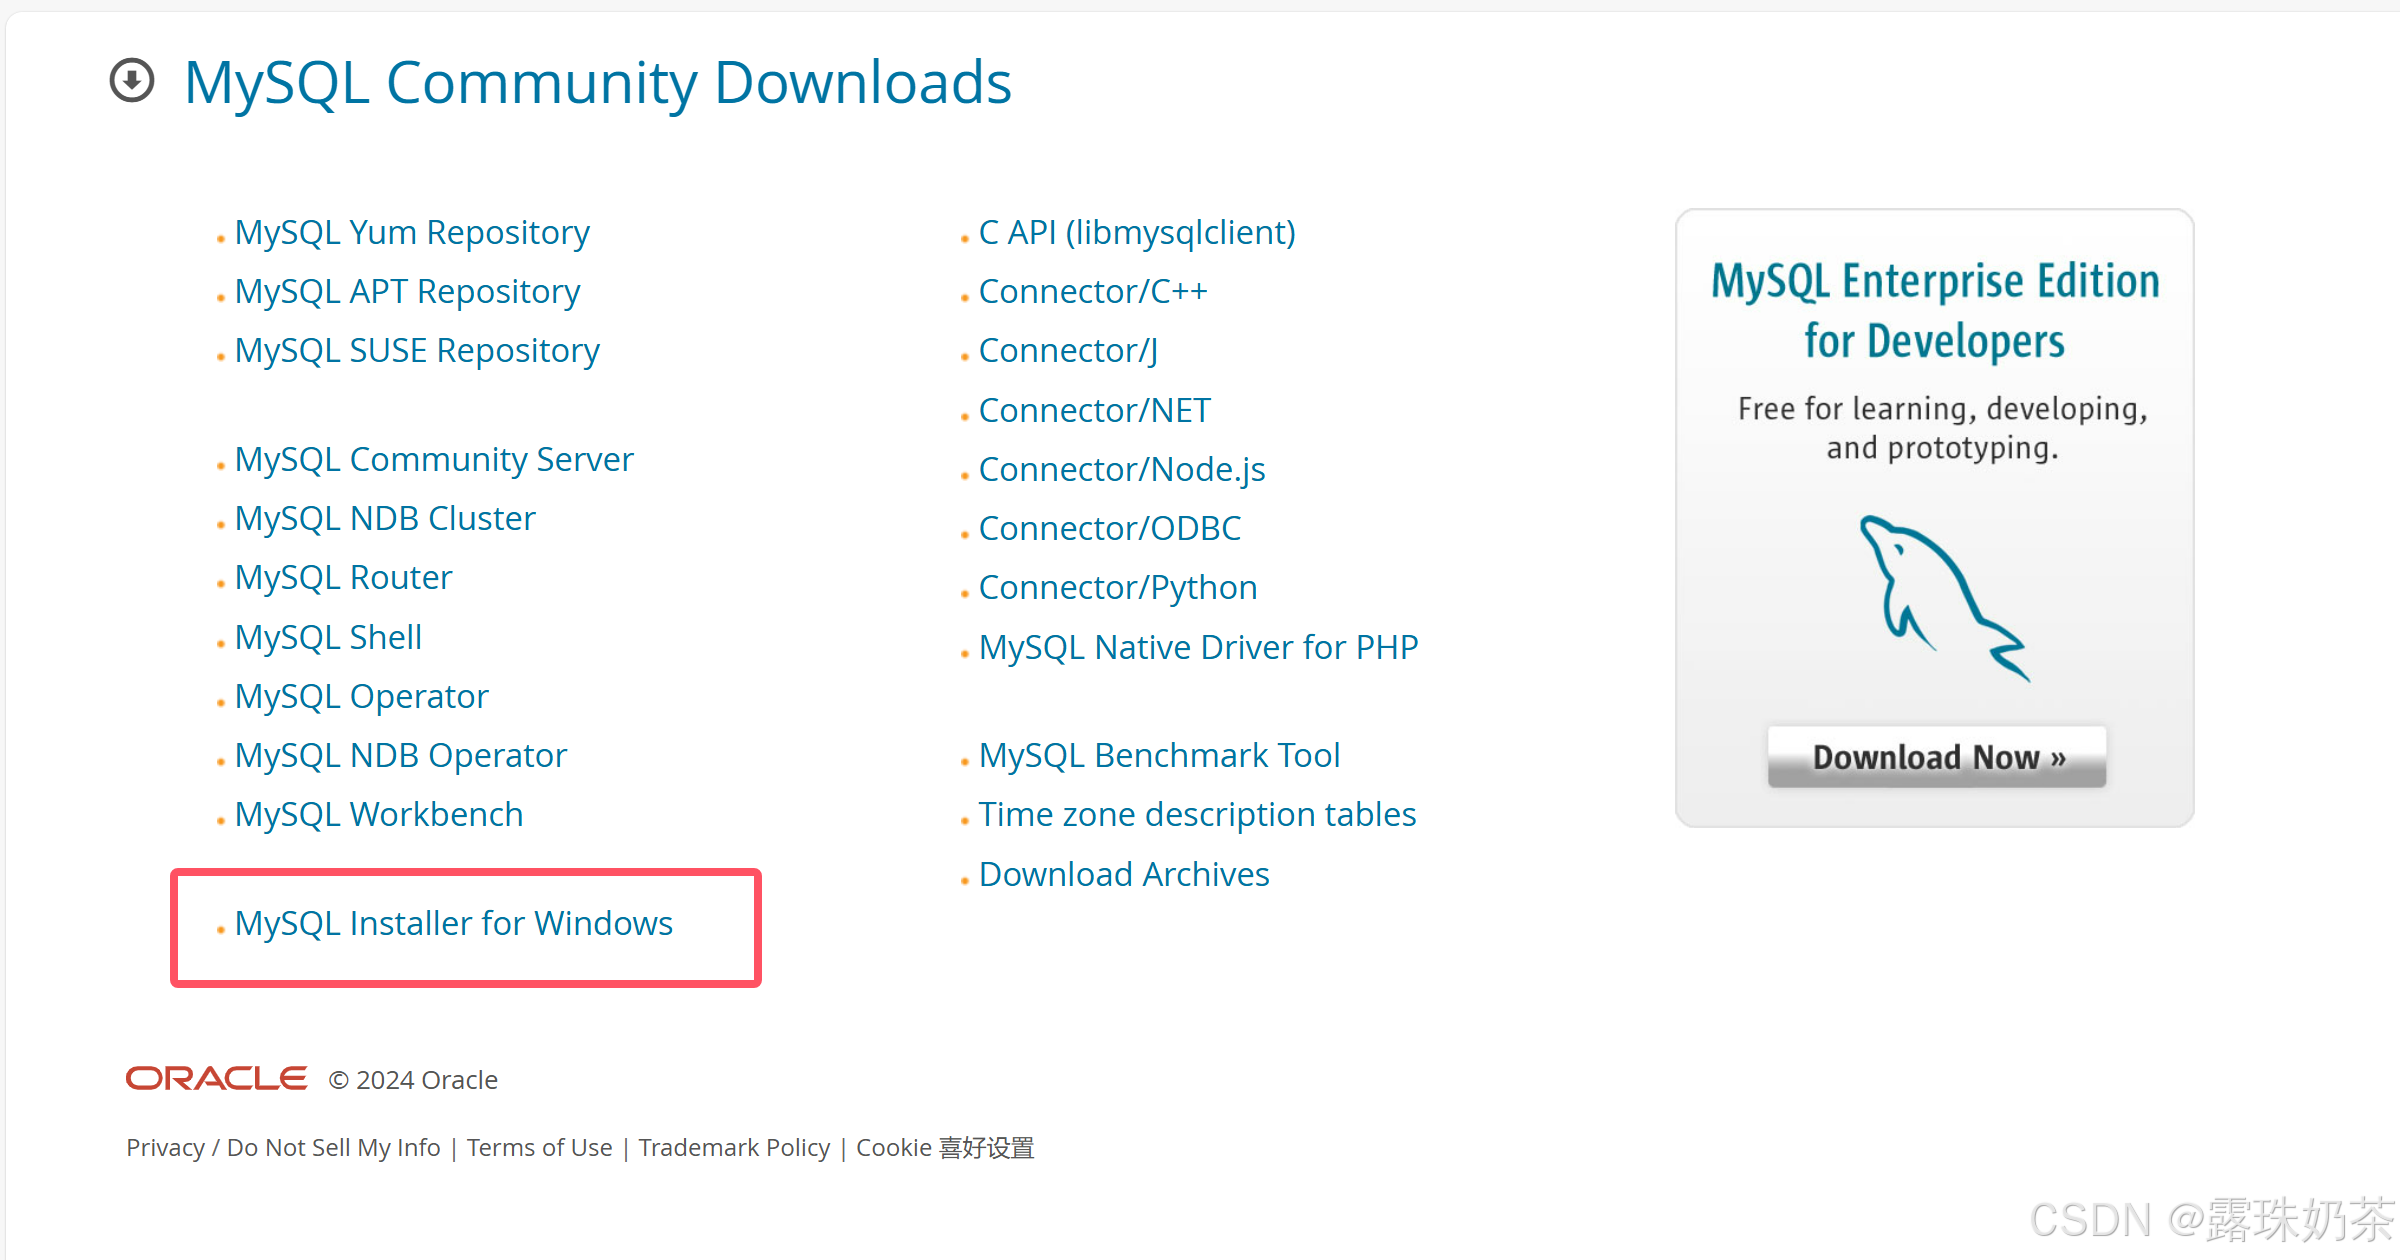
Task: Open MySQL Shell downloads link
Action: coord(327,638)
